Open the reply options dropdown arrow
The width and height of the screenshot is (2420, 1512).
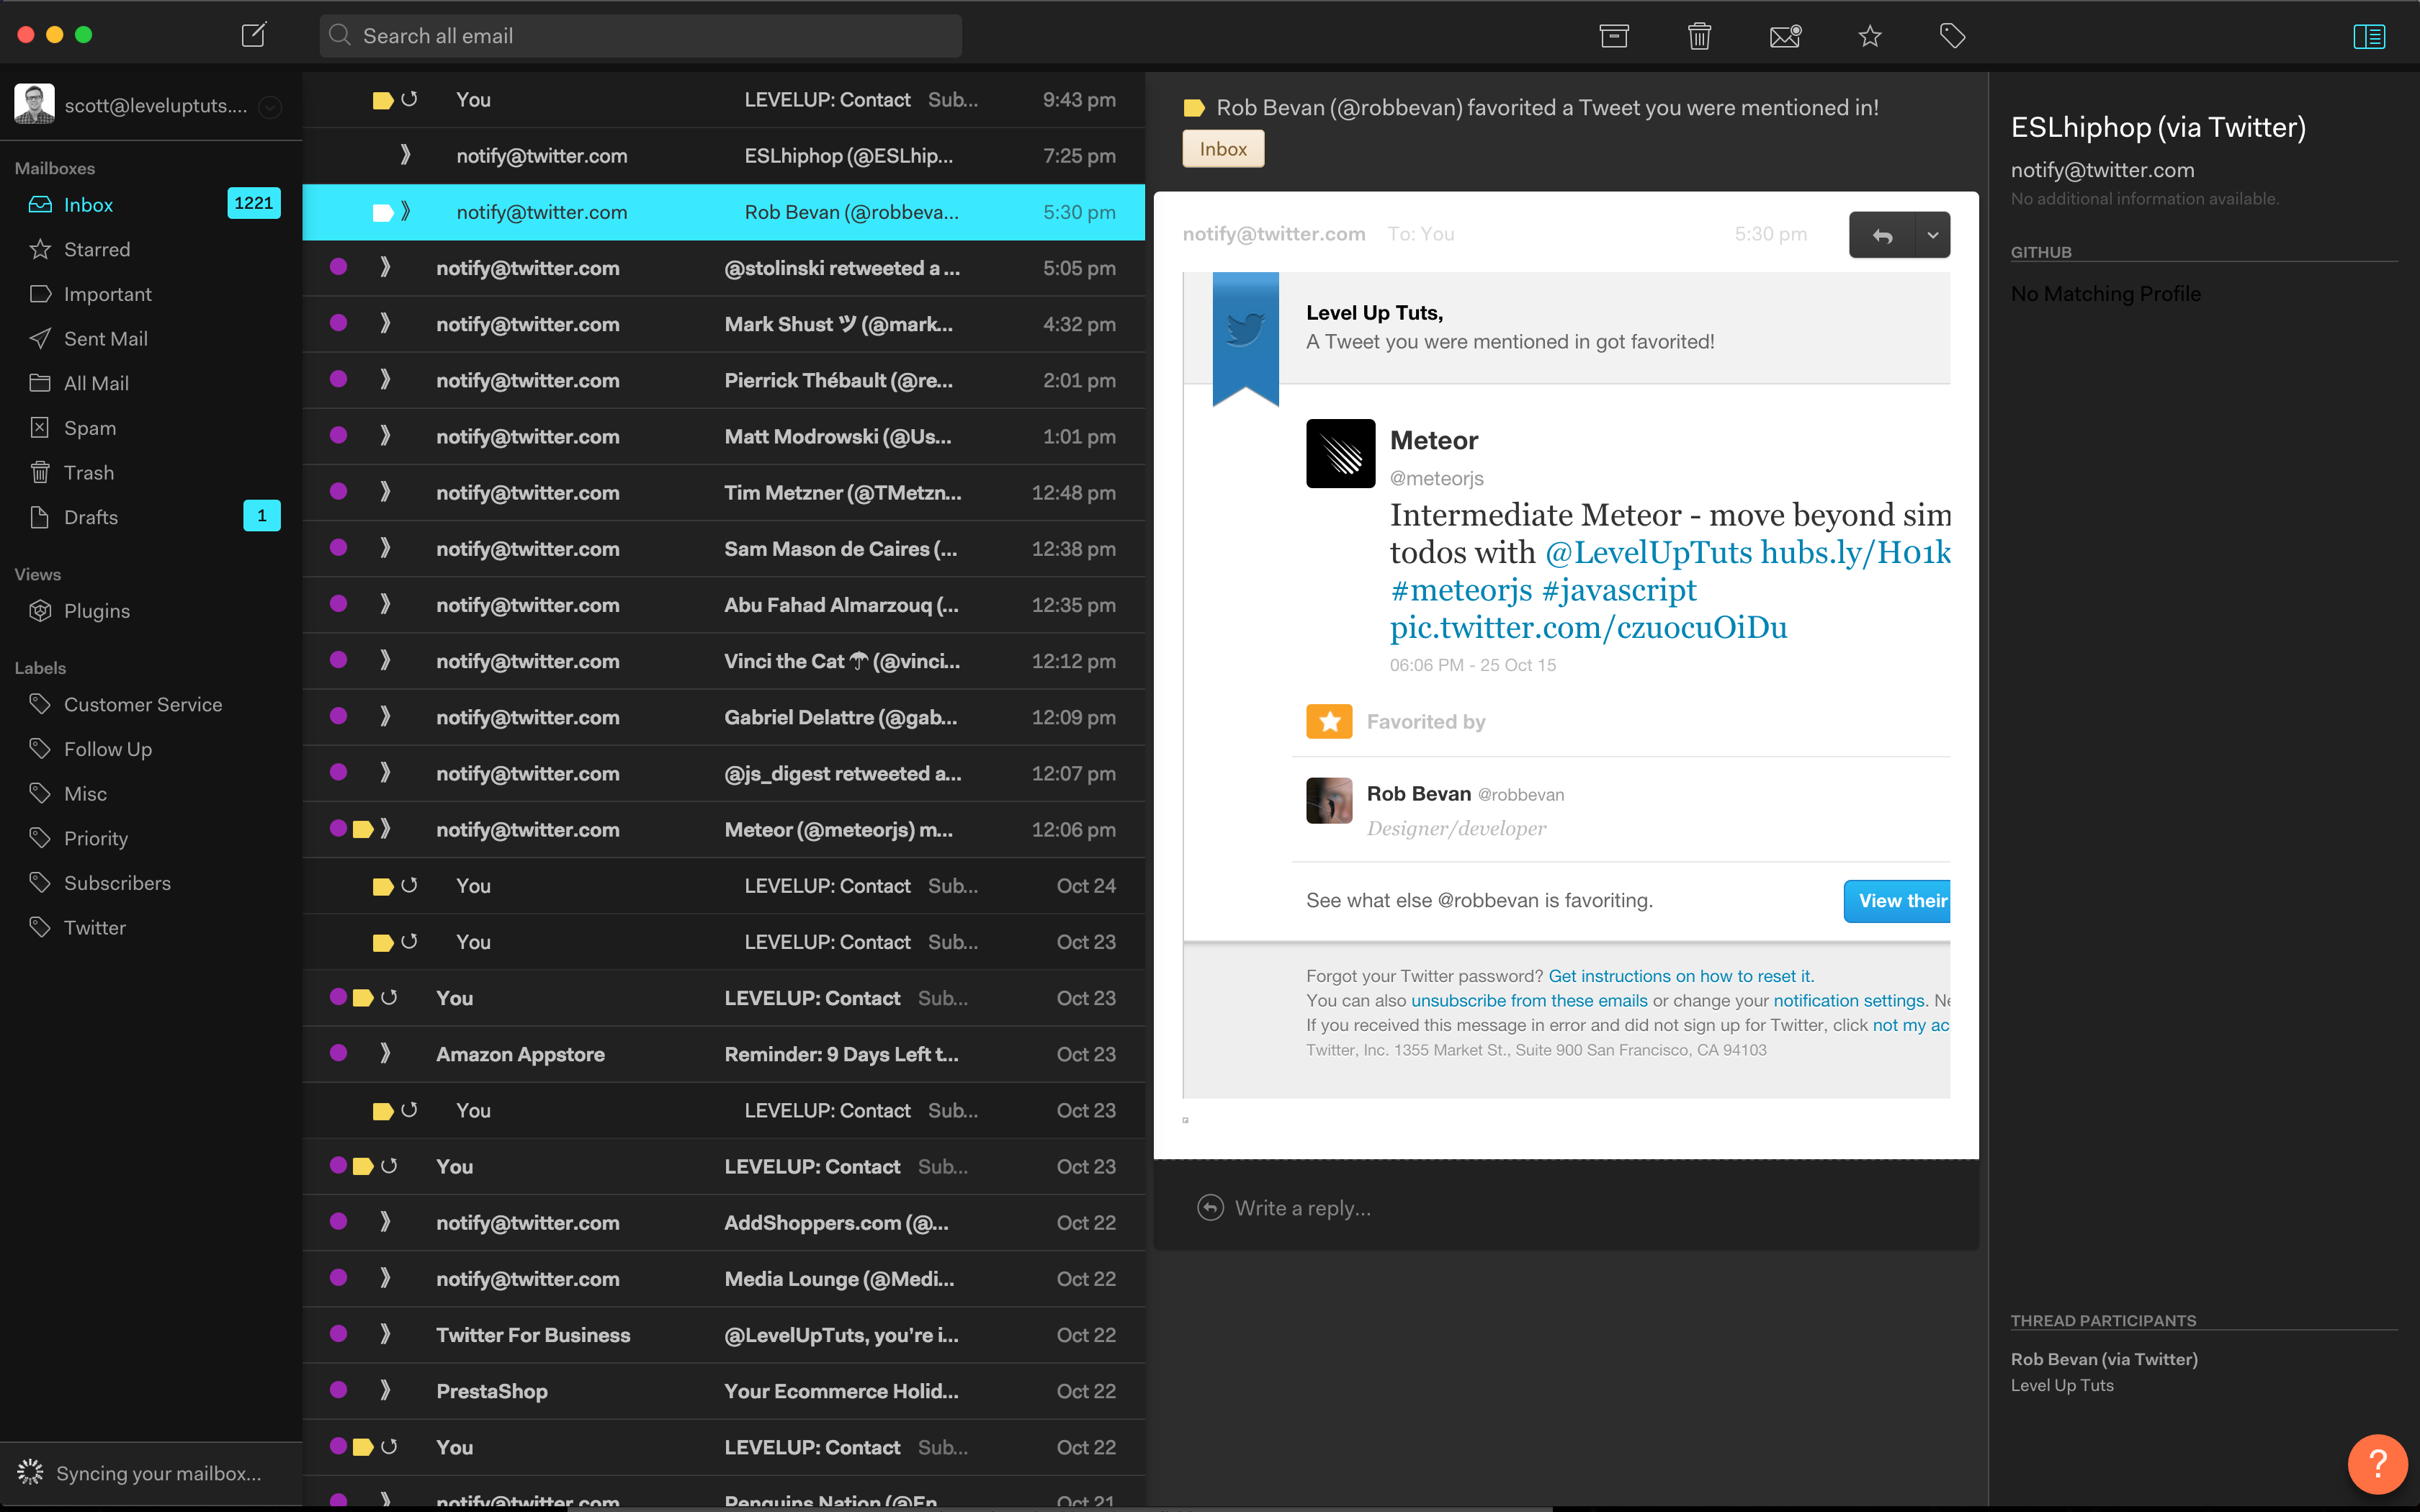tap(1932, 235)
